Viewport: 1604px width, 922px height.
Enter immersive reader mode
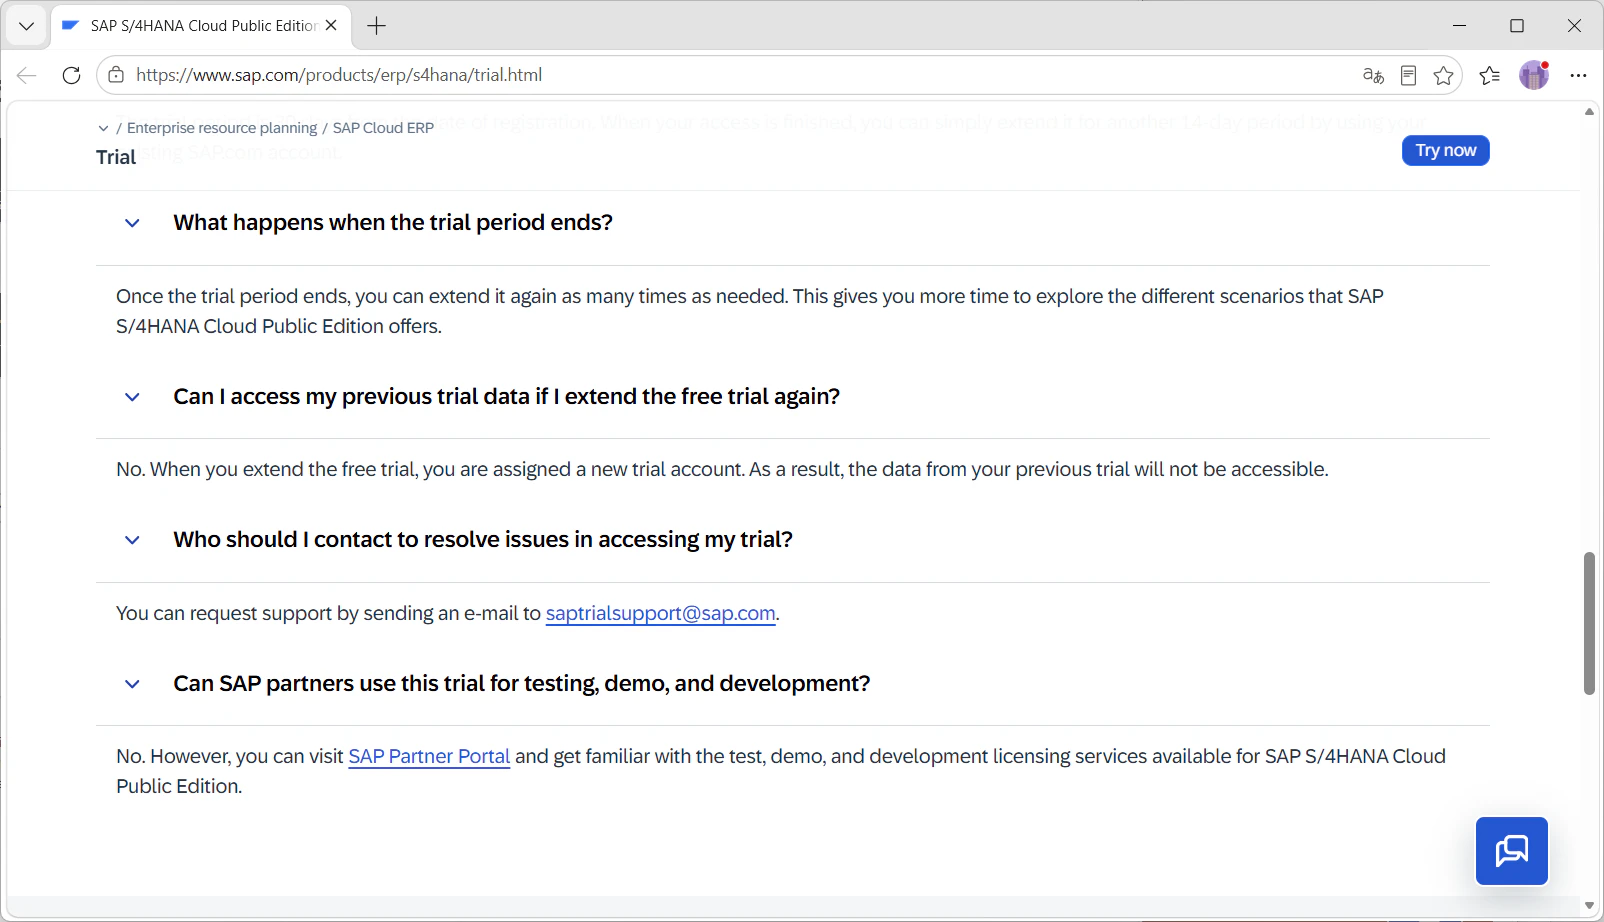click(1408, 75)
